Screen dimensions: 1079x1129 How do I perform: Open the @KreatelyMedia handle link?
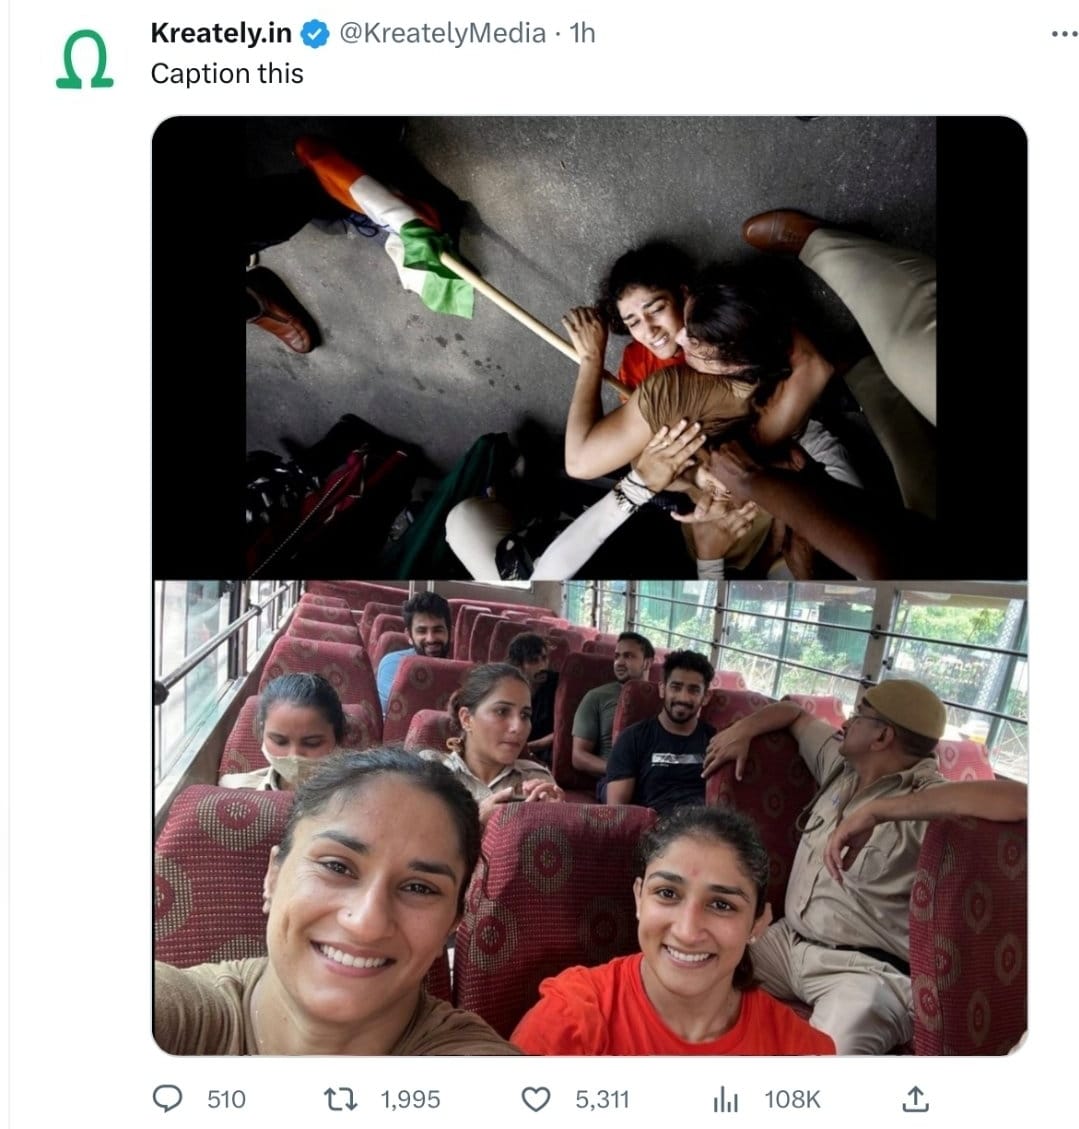click(x=443, y=33)
